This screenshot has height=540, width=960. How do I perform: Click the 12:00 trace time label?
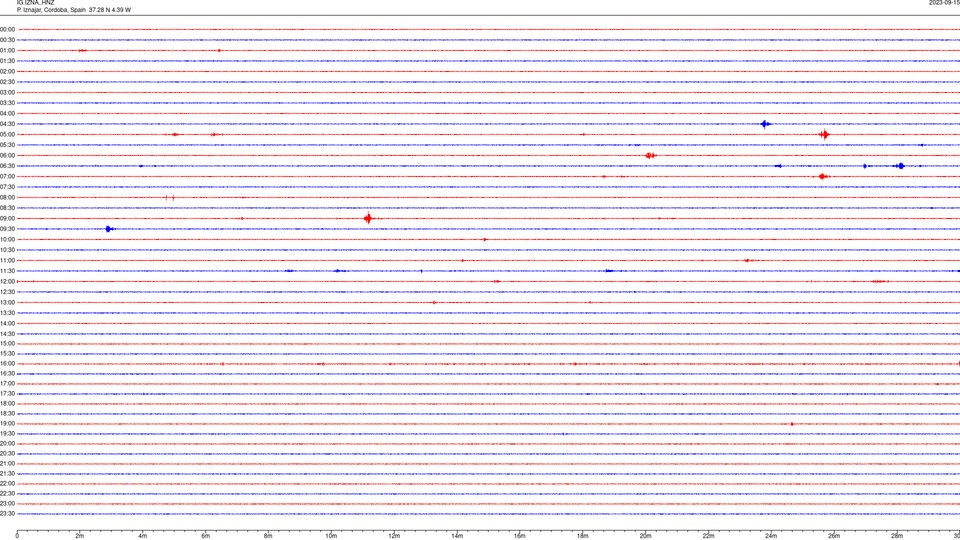(x=7, y=282)
